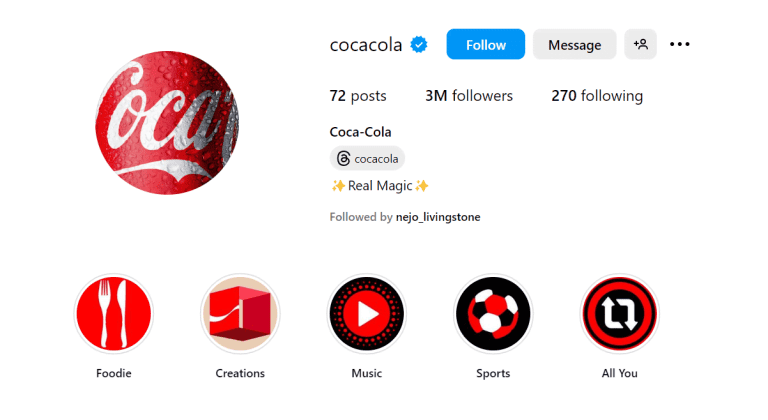Click the Coca-Cola profile picture
Image resolution: width=768 pixels, height=420 pixels.
coord(168,121)
